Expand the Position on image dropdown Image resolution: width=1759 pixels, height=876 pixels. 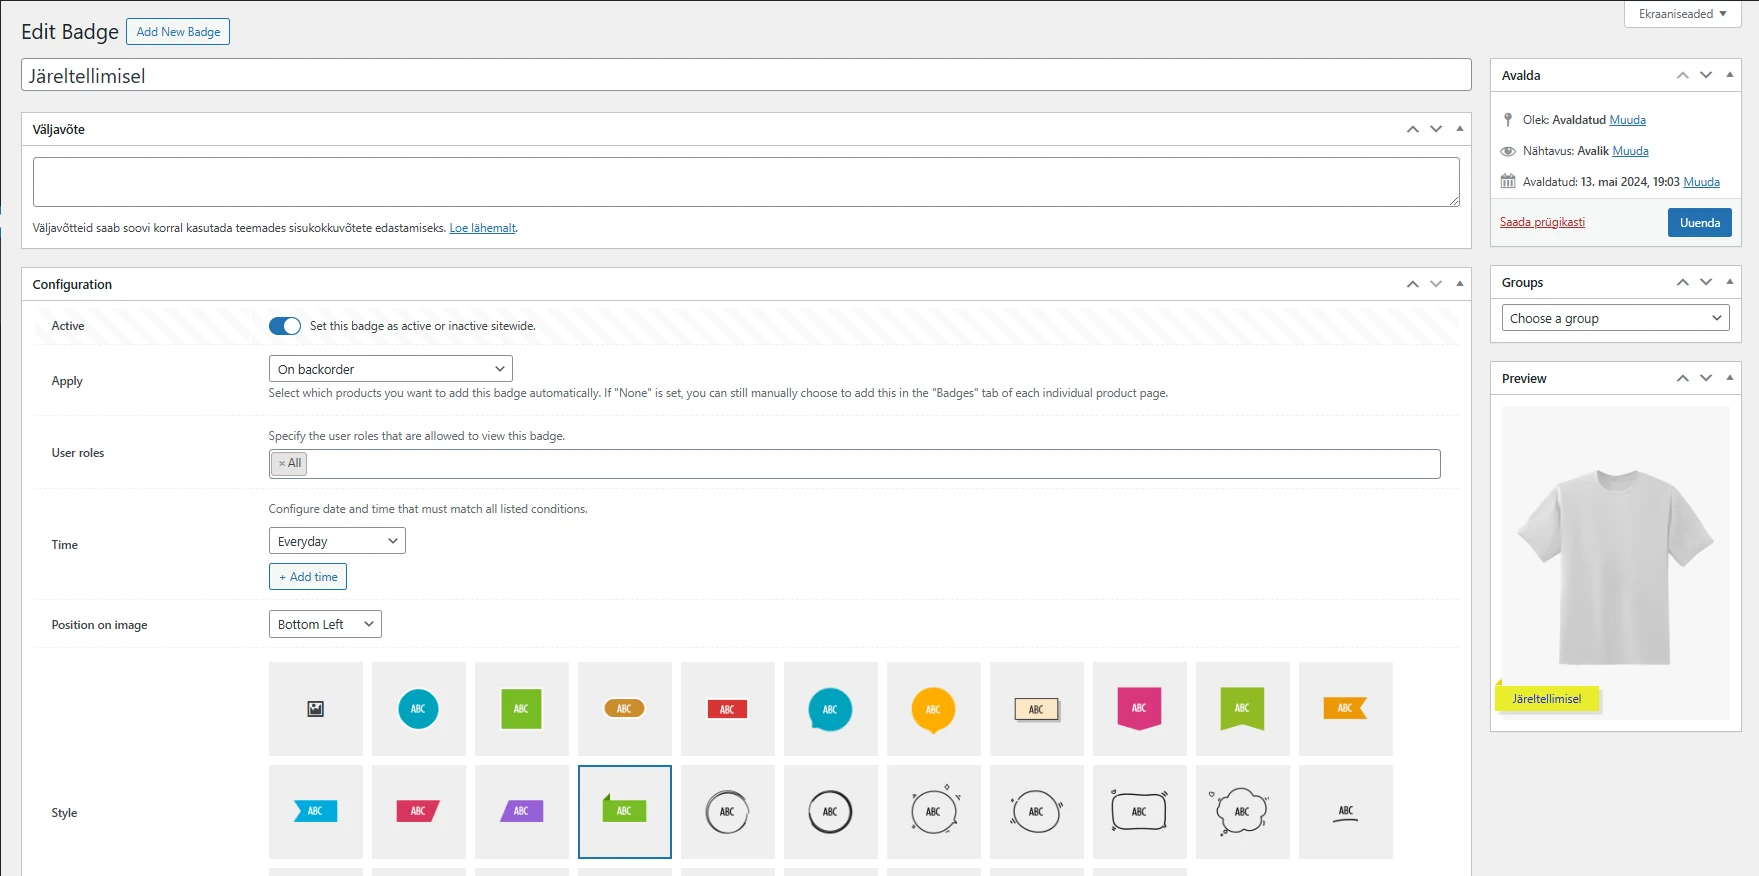[325, 624]
